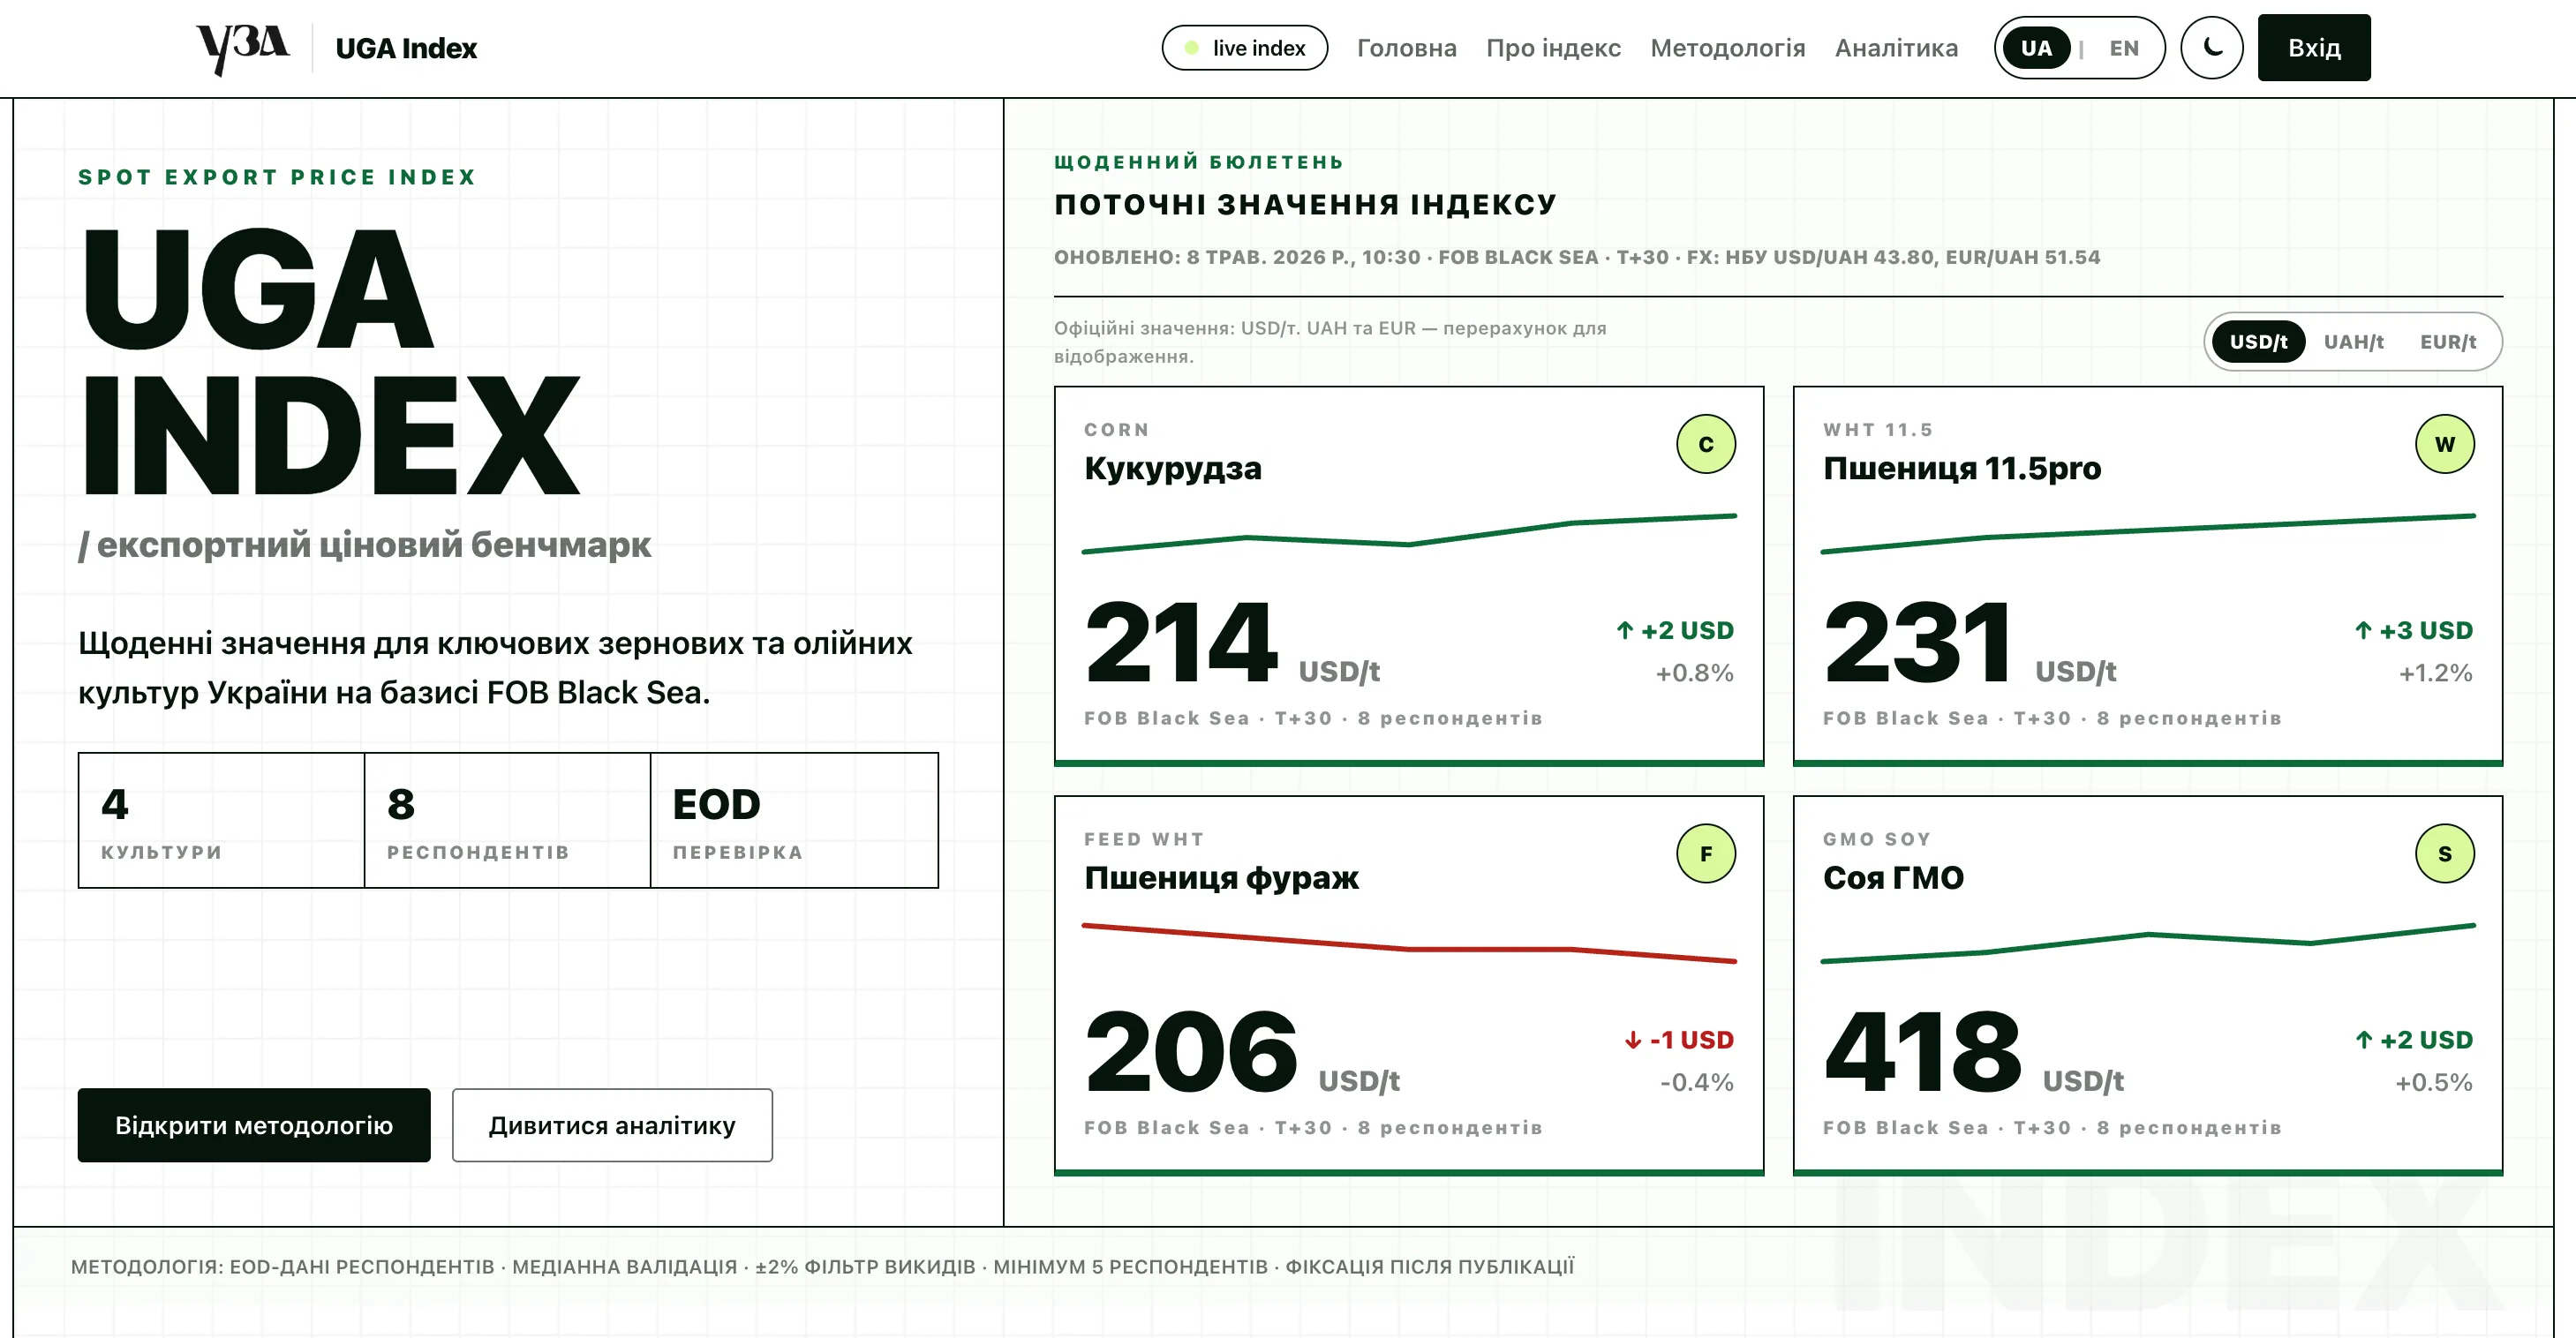
Task: Click the corn 'C' badge icon
Action: click(x=1706, y=444)
